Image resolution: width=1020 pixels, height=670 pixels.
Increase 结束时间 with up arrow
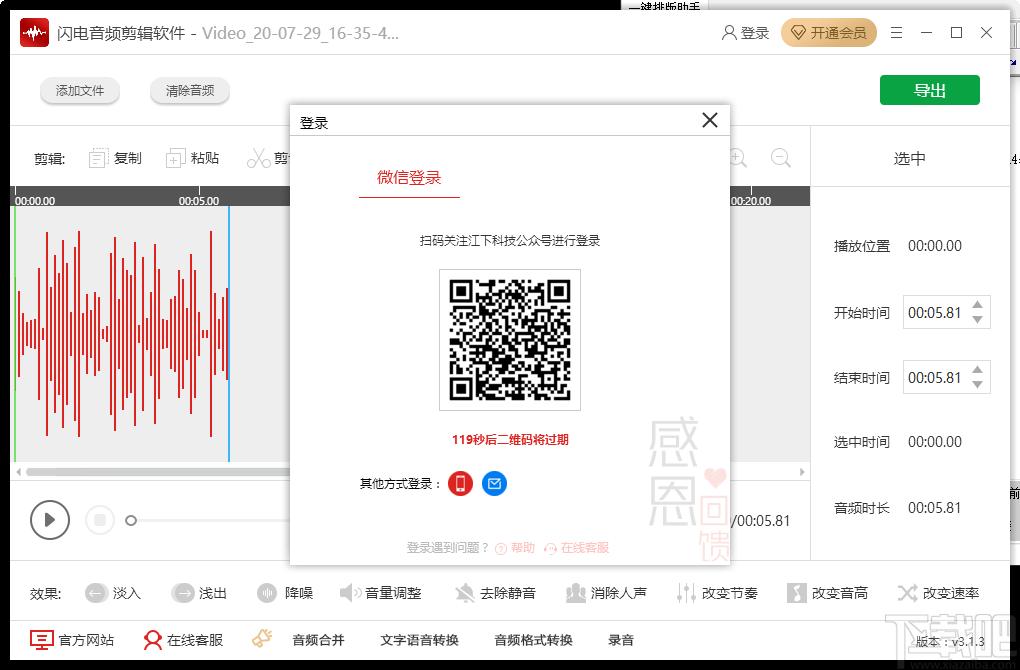(977, 369)
